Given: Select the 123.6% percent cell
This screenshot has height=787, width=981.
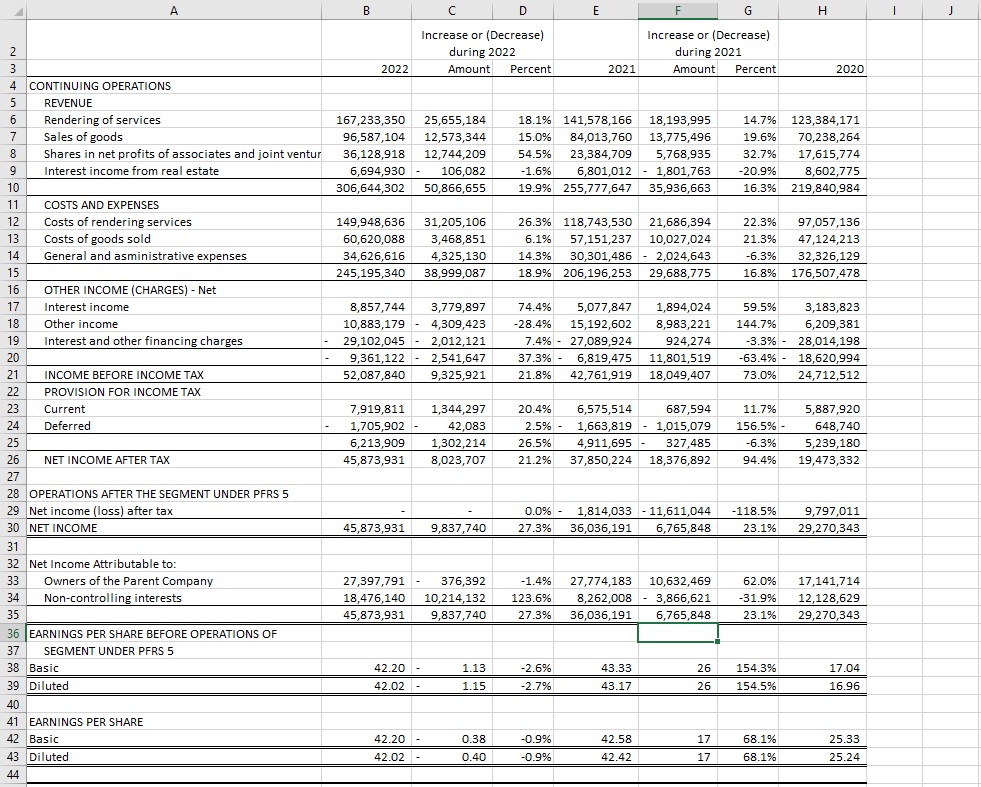Looking at the screenshot, I should (523, 598).
